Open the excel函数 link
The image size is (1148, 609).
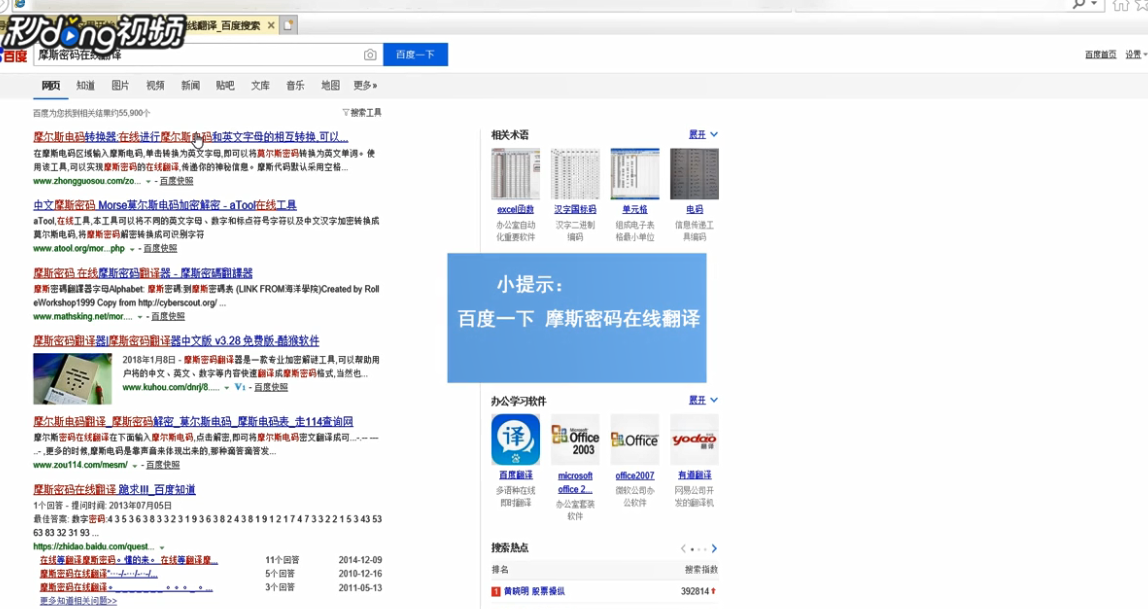[x=515, y=209]
